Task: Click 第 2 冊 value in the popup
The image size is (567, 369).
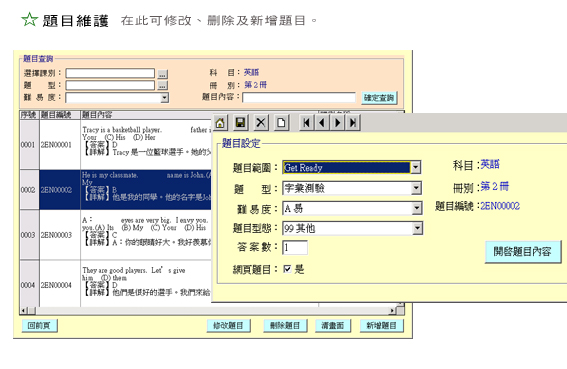Action: (495, 186)
